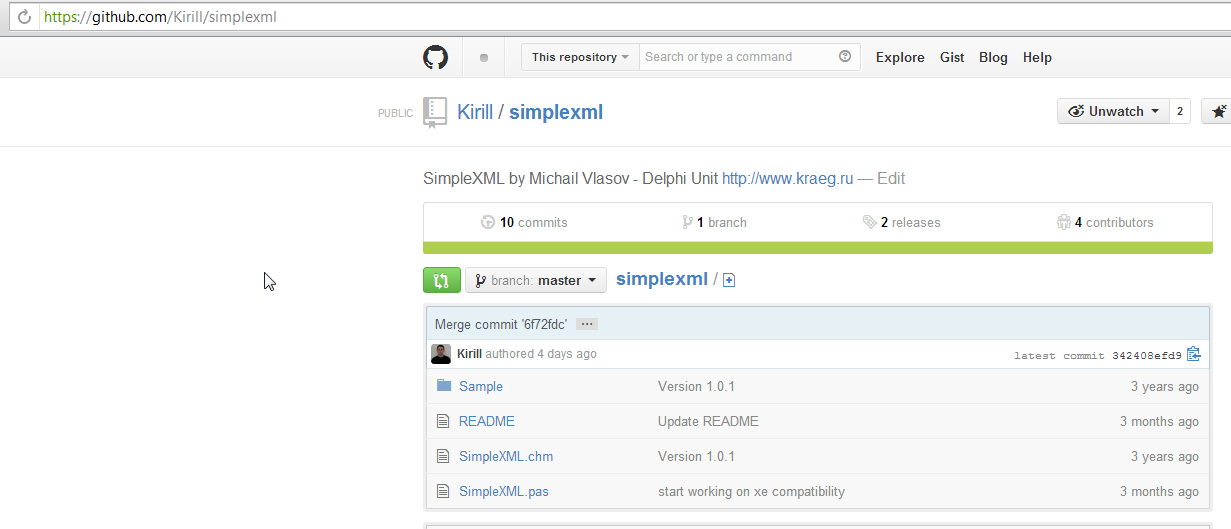The width and height of the screenshot is (1231, 529).
Task: Copy the latest commit SHA clipboard icon
Action: tap(1193, 354)
